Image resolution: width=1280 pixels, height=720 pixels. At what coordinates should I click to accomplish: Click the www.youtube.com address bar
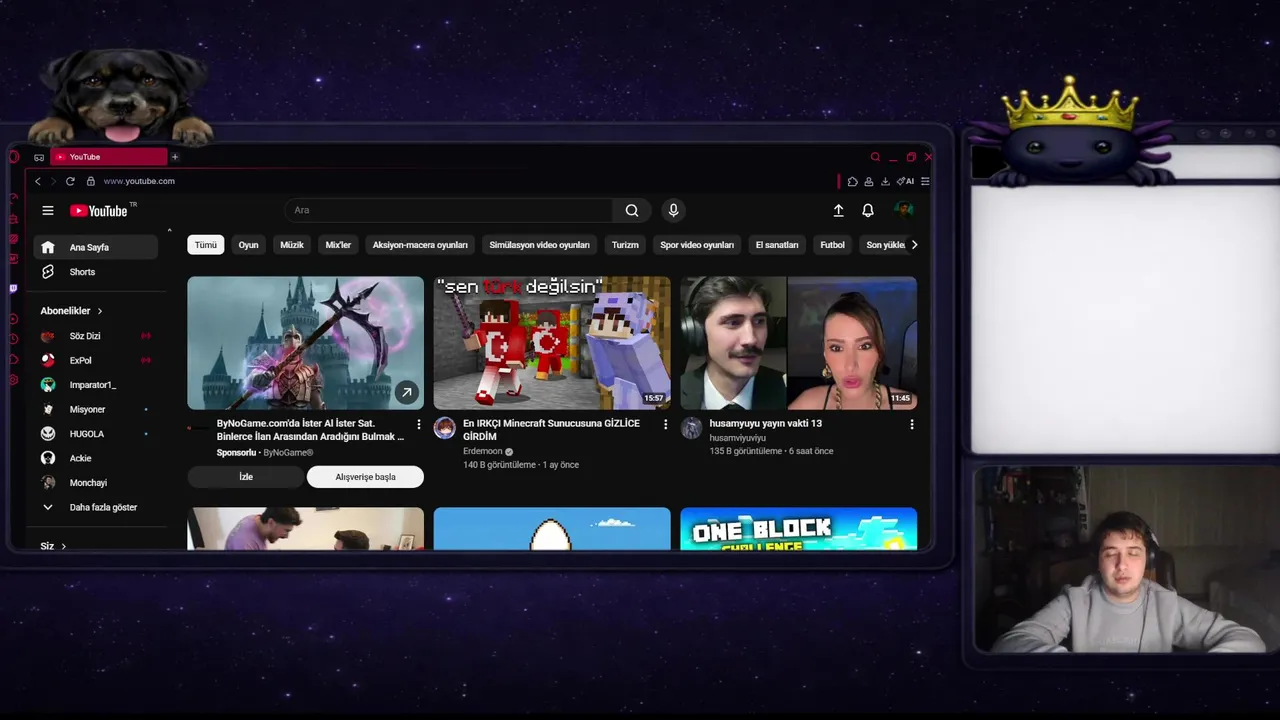pyautogui.click(x=139, y=181)
